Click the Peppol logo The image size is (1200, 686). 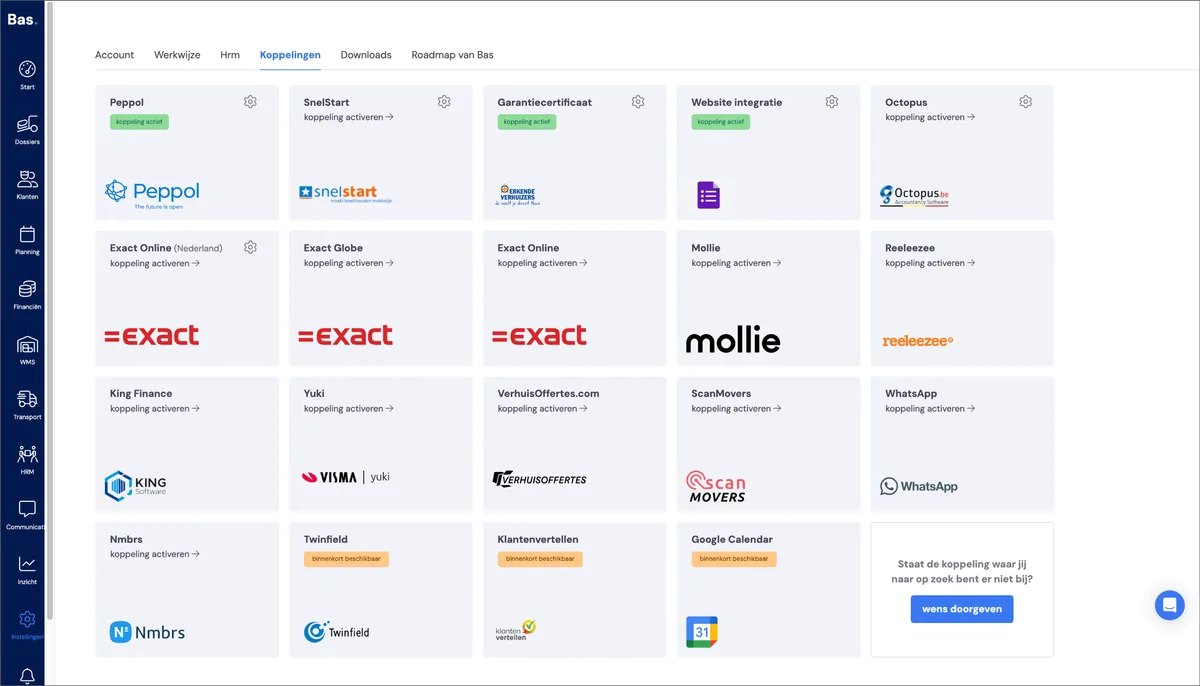[x=152, y=194]
